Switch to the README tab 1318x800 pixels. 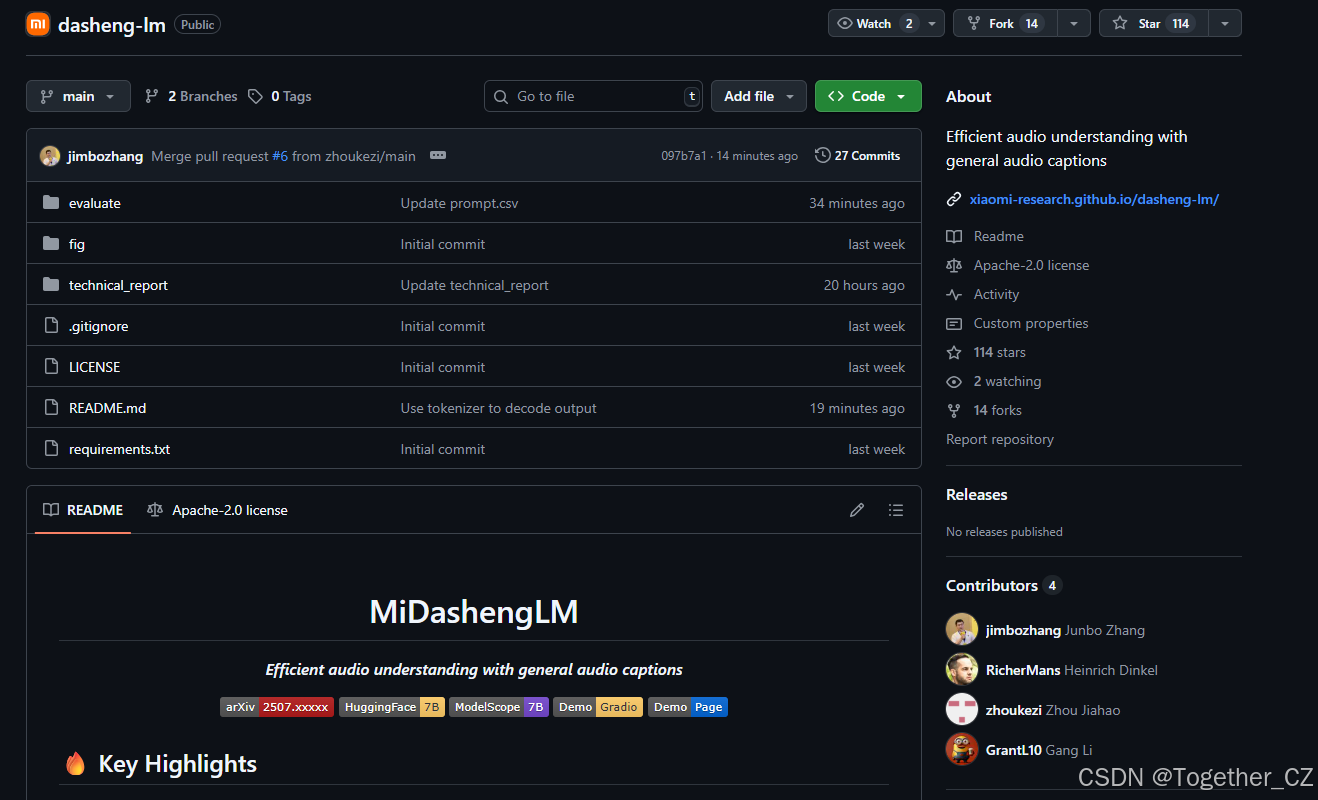(82, 510)
